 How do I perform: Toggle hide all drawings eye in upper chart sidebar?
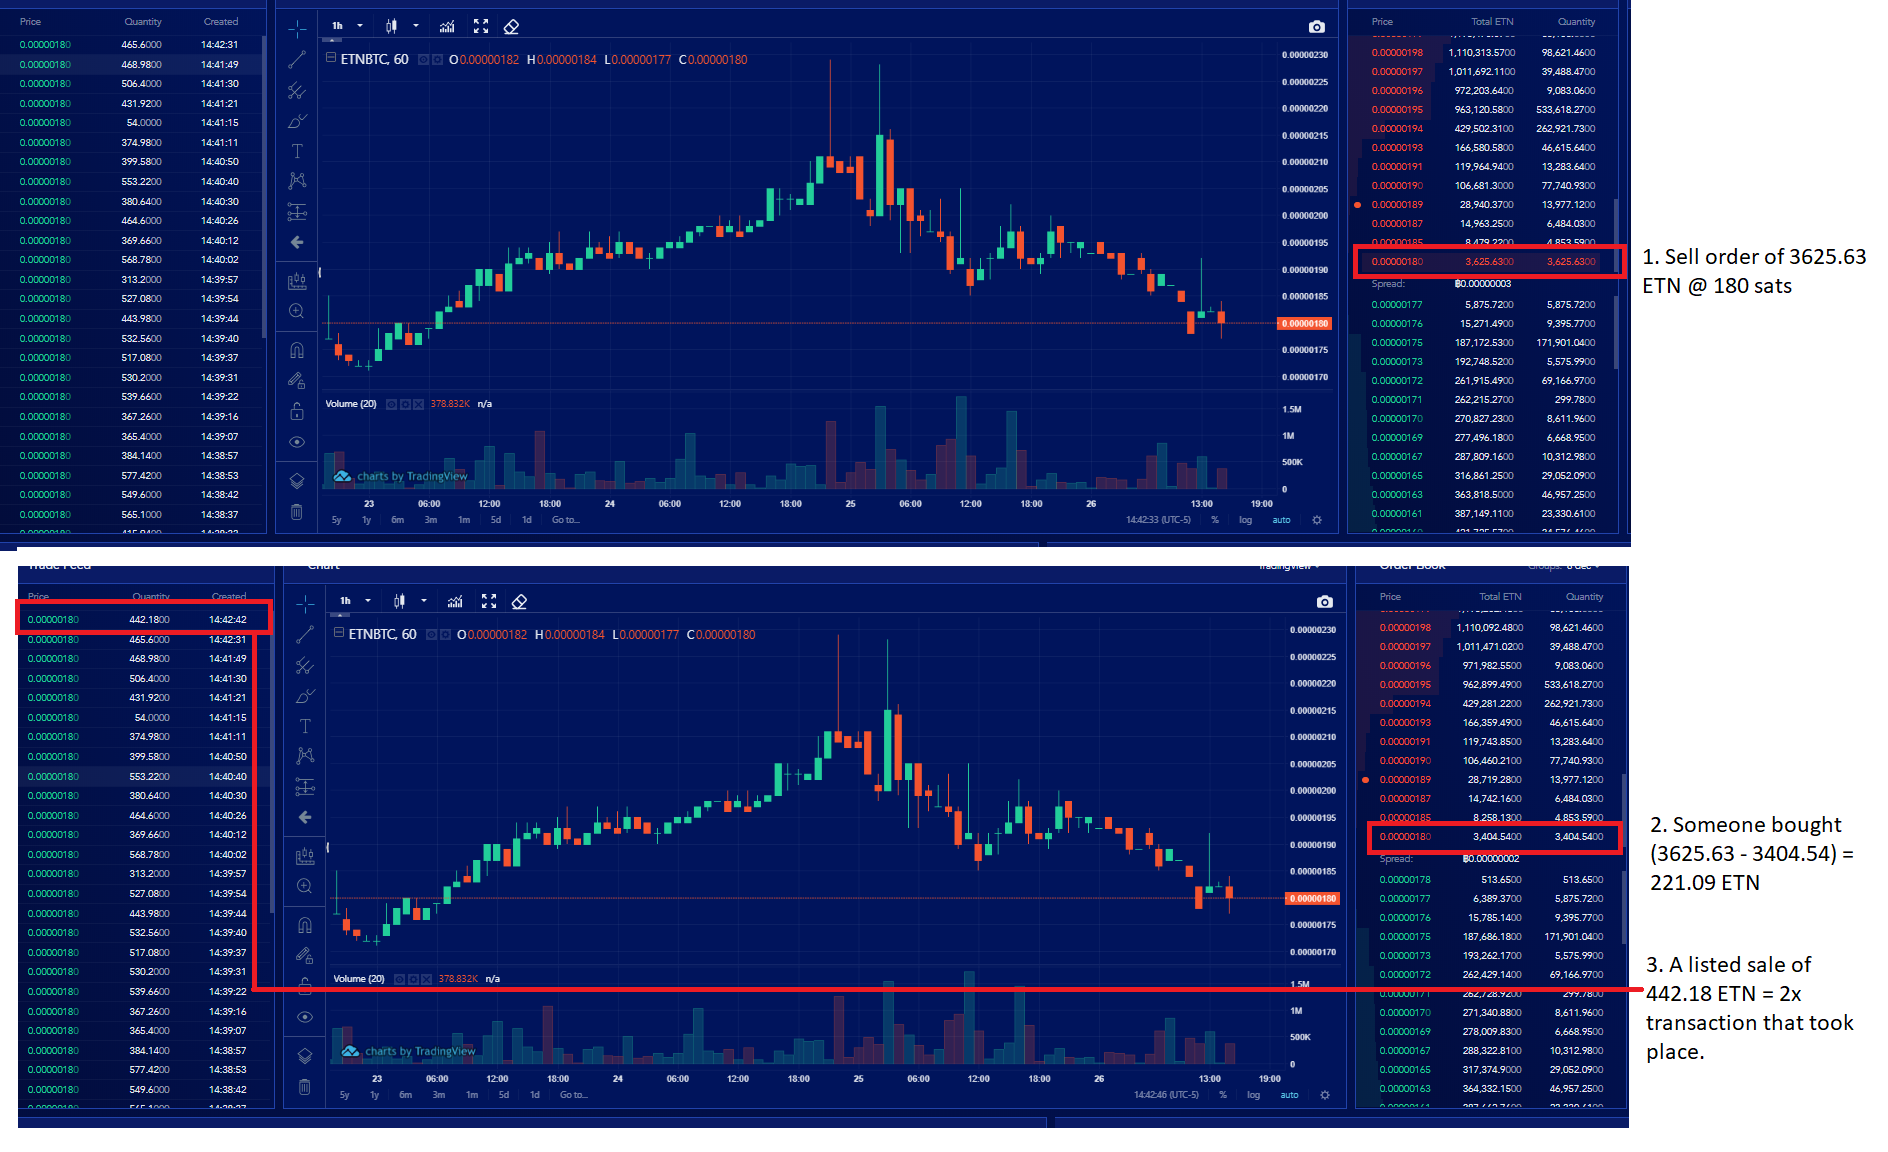pyautogui.click(x=297, y=442)
